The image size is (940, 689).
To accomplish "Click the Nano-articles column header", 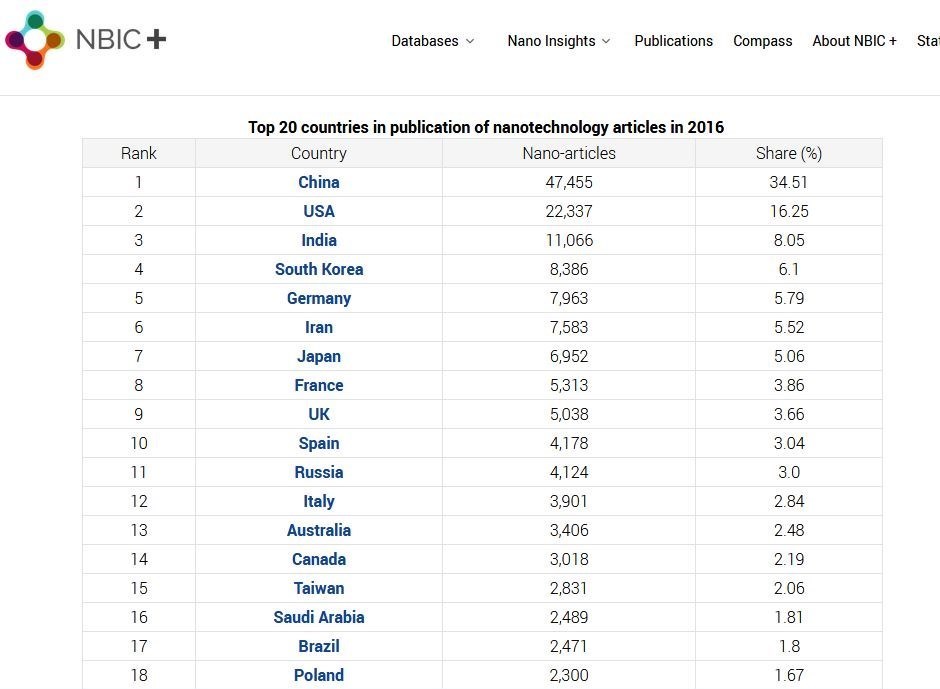I will [569, 153].
